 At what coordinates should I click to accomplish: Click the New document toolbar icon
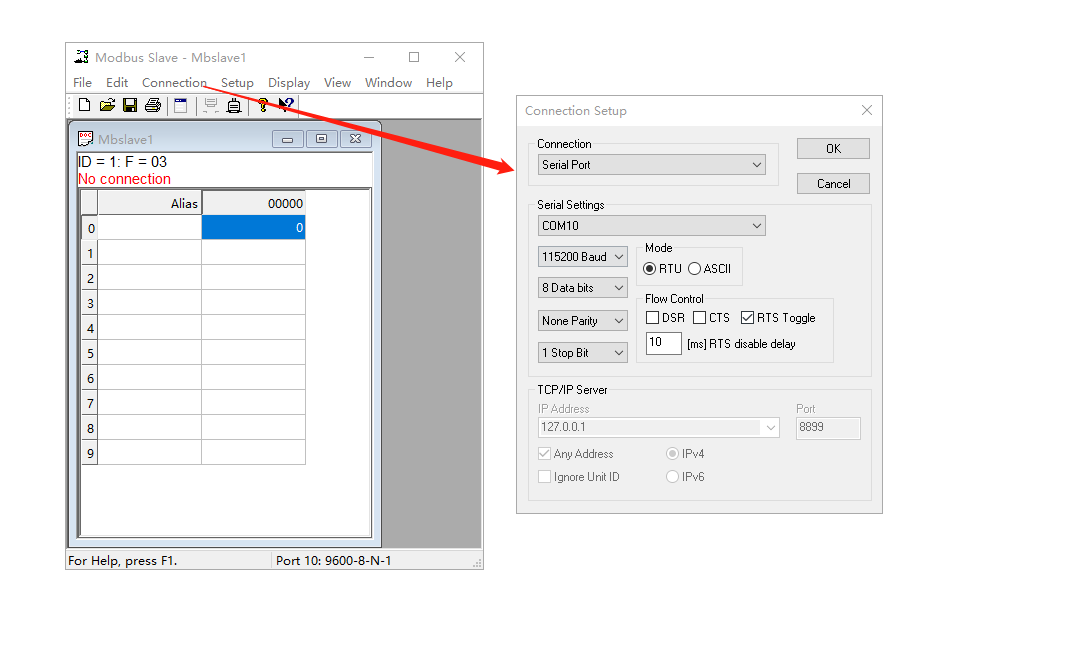pyautogui.click(x=84, y=105)
